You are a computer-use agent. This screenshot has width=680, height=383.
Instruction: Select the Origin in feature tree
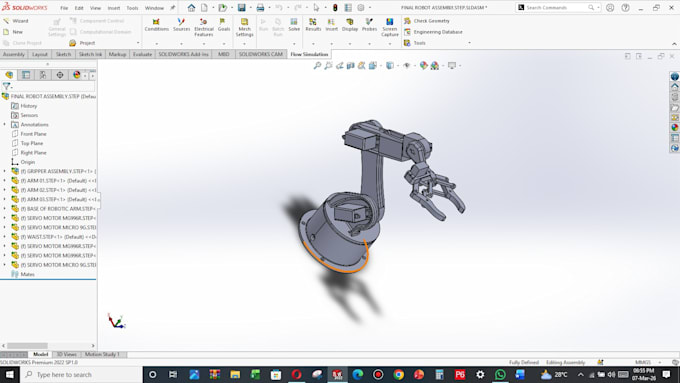click(23, 162)
